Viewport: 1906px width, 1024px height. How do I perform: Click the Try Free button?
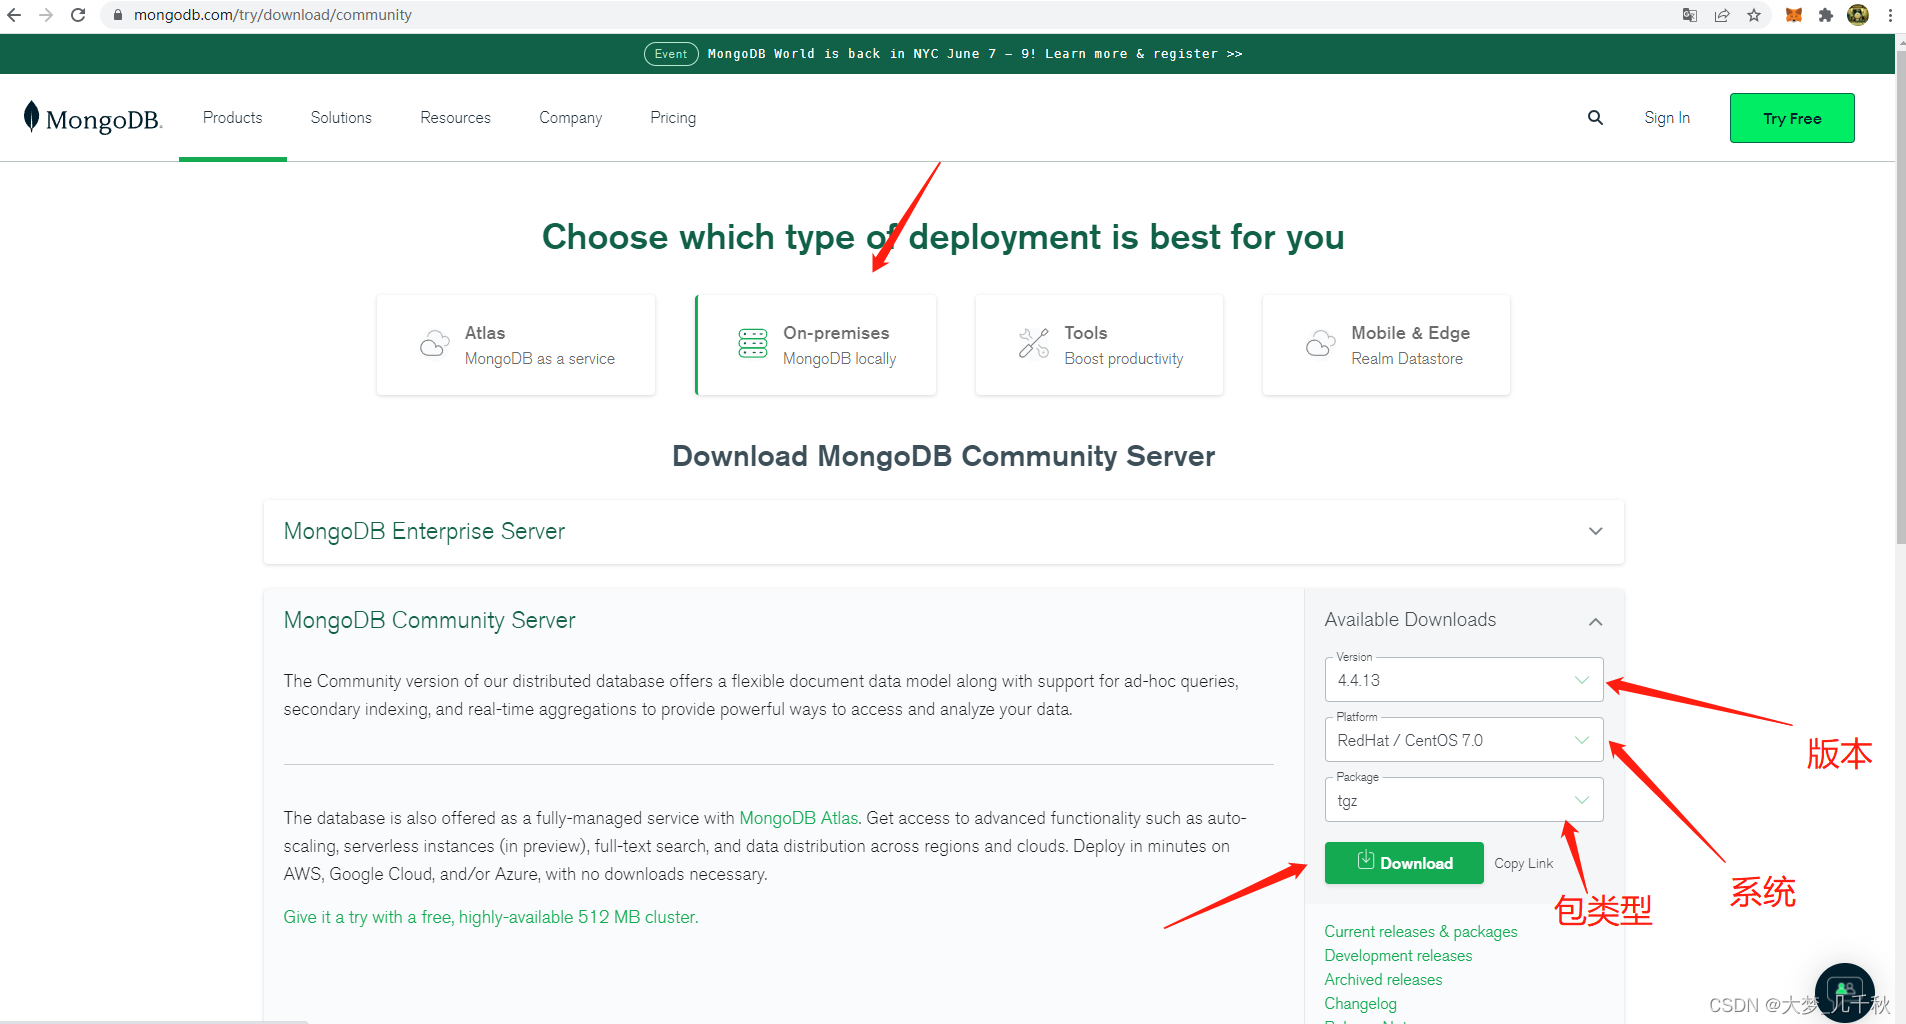[1792, 118]
